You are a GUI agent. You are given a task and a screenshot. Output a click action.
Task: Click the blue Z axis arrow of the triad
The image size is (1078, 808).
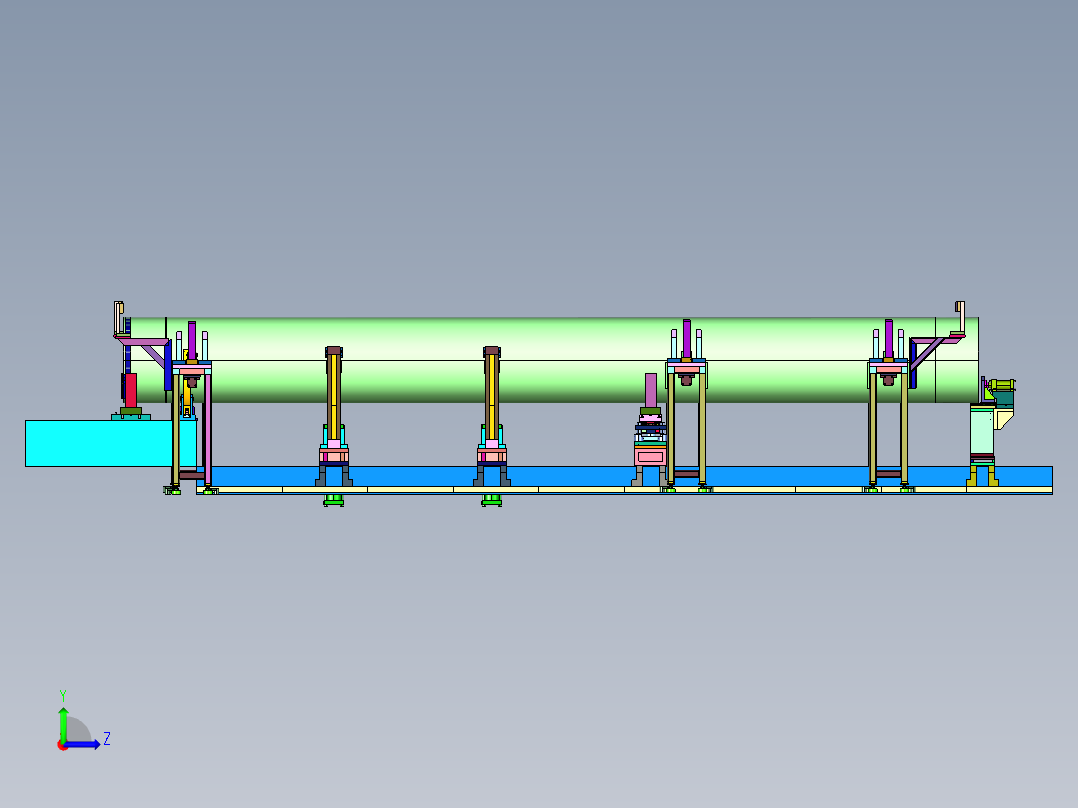click(x=83, y=745)
